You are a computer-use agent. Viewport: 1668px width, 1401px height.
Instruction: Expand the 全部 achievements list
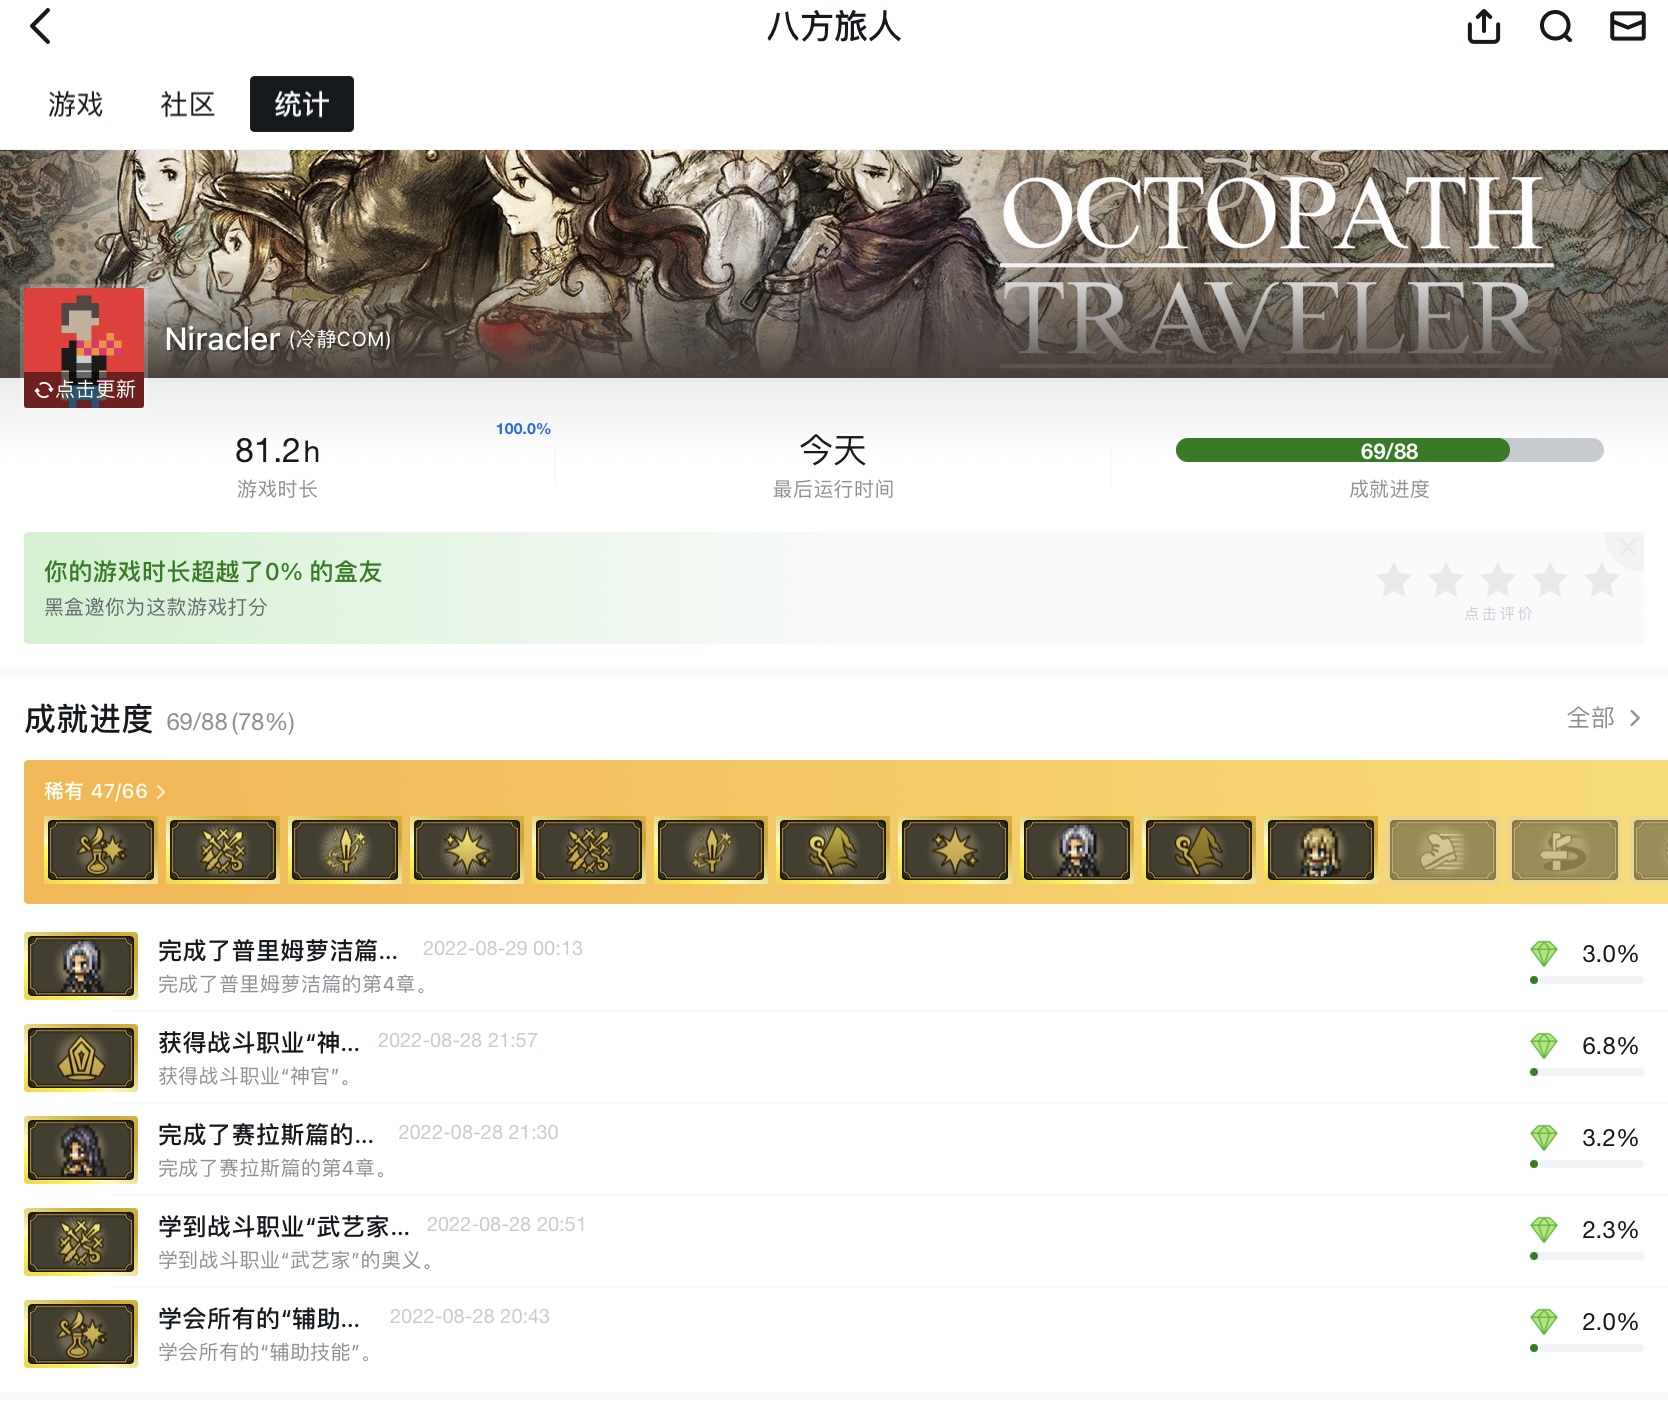click(x=1602, y=718)
